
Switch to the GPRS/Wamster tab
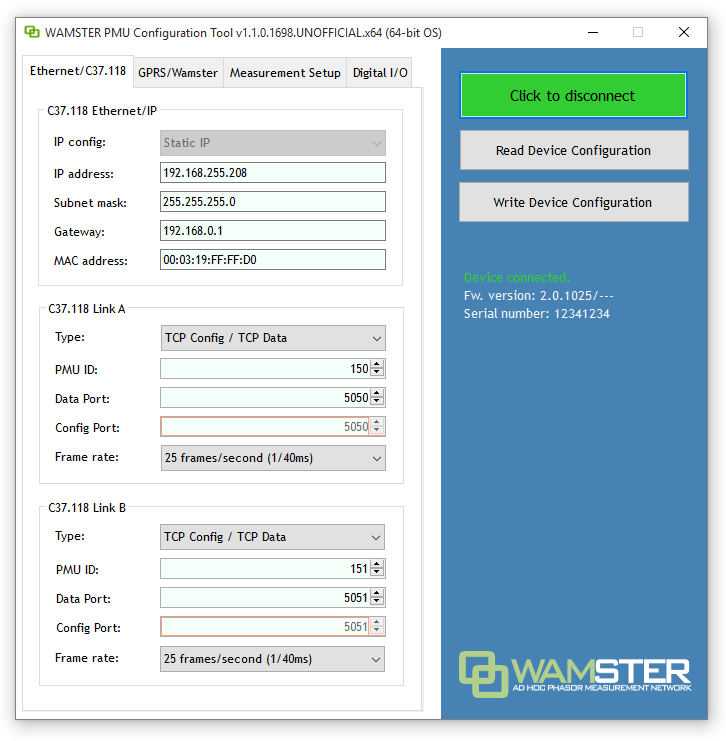pos(178,73)
